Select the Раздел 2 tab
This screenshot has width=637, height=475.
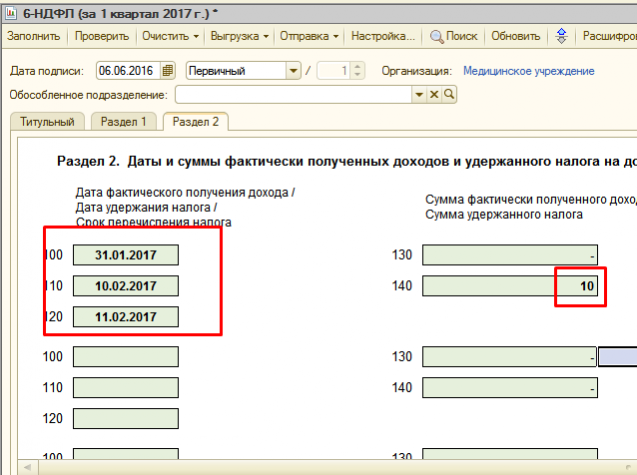pyautogui.click(x=195, y=122)
